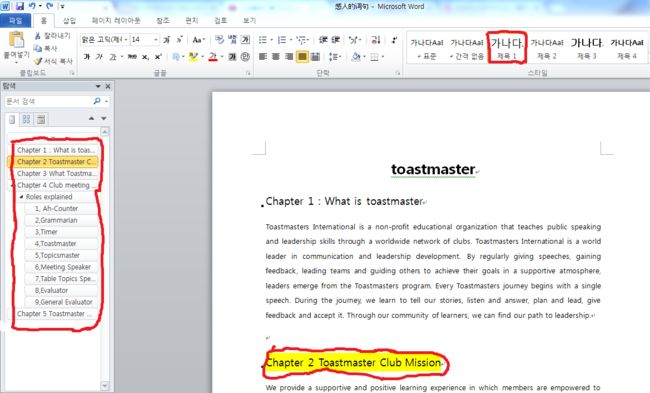Jump to the previous heading in the navigation pane
Image resolution: width=650 pixels, height=393 pixels.
pos(91,119)
